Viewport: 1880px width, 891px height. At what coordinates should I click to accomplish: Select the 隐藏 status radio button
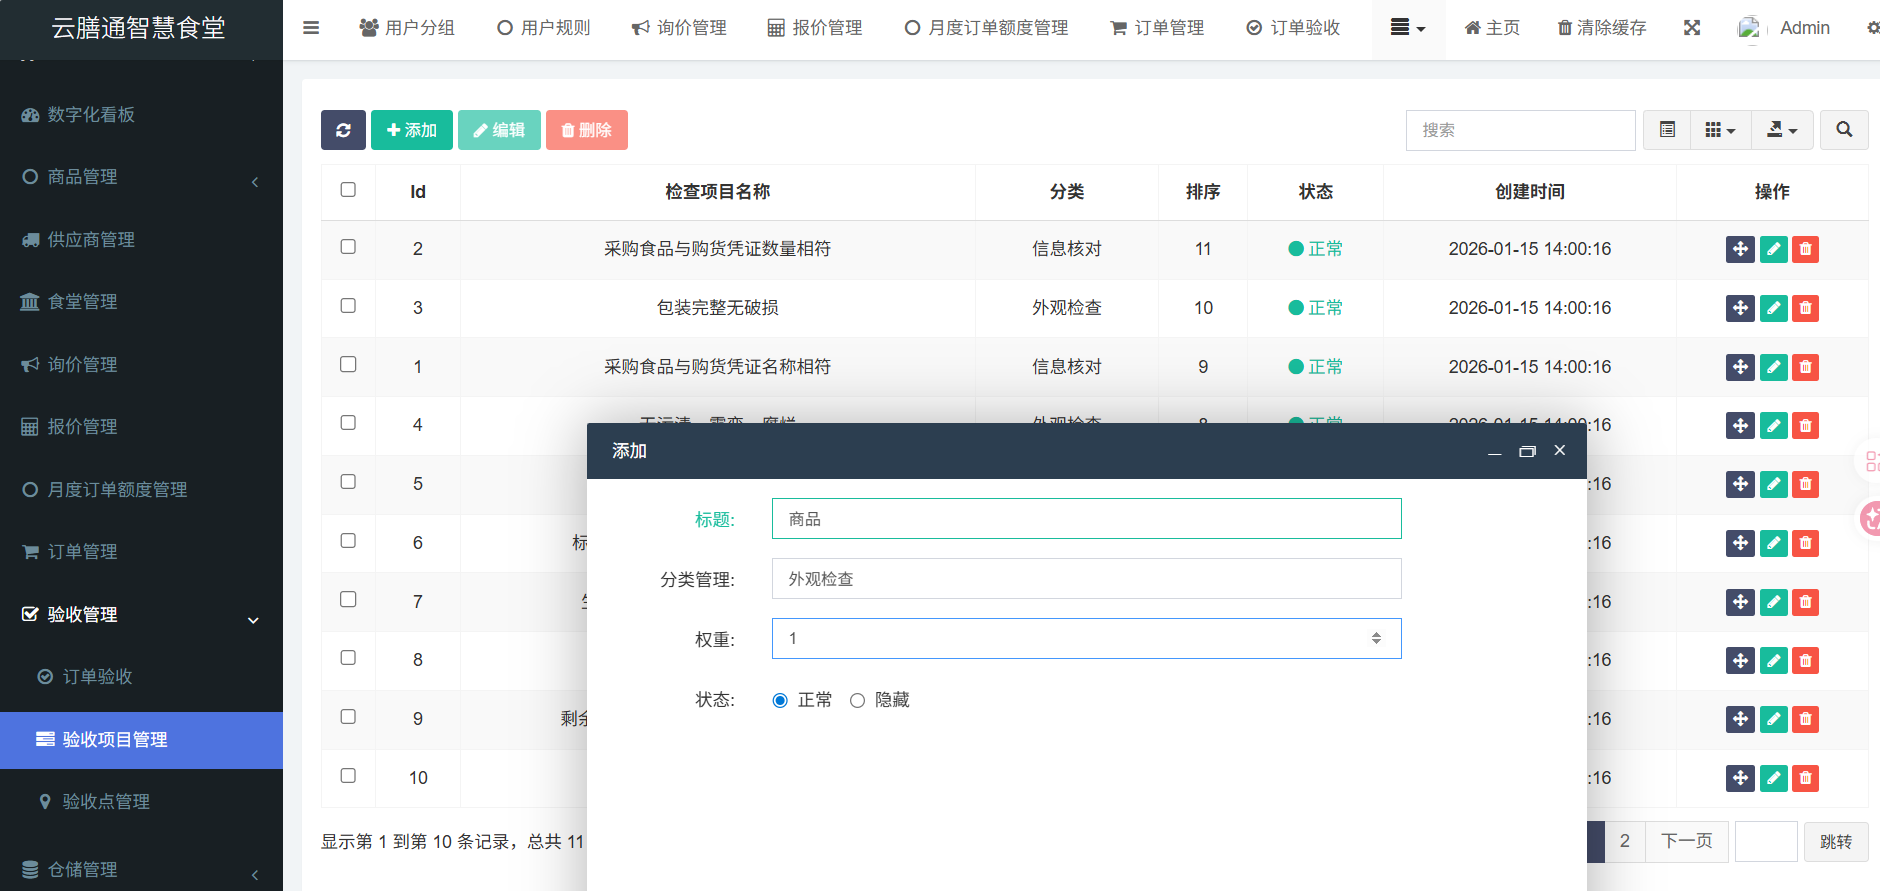[857, 700]
